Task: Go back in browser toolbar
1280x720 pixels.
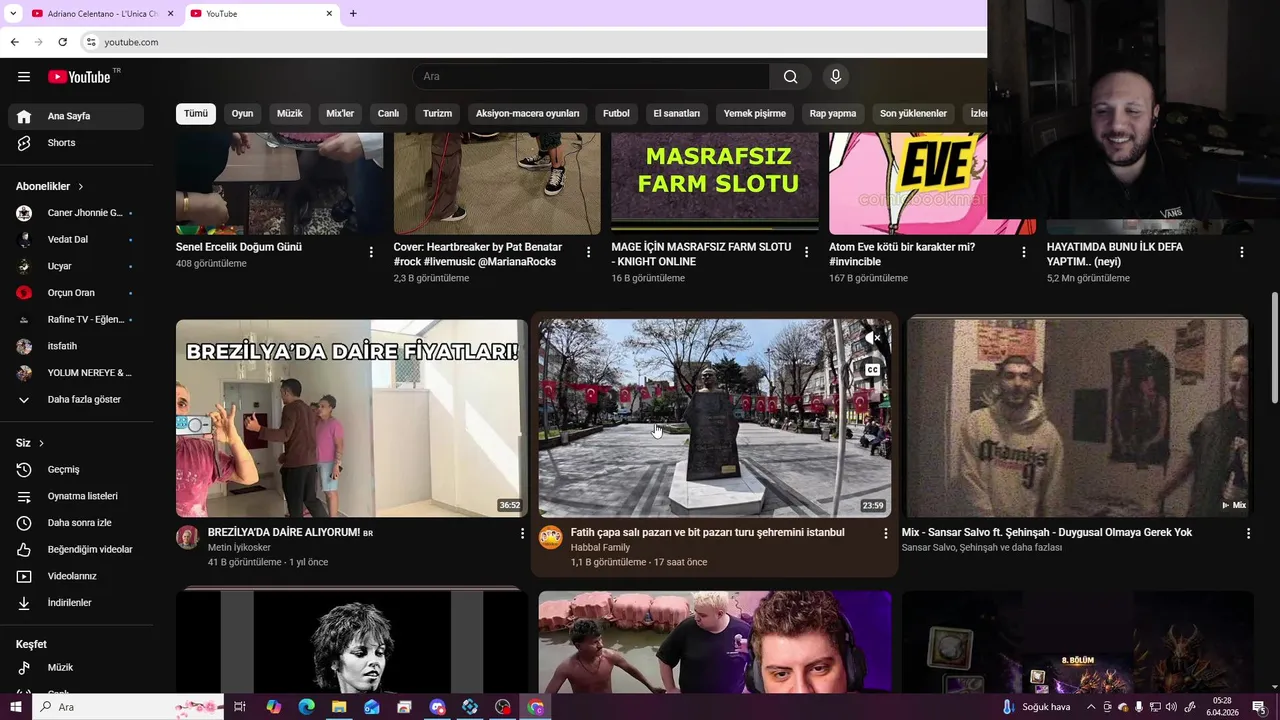Action: (x=14, y=42)
